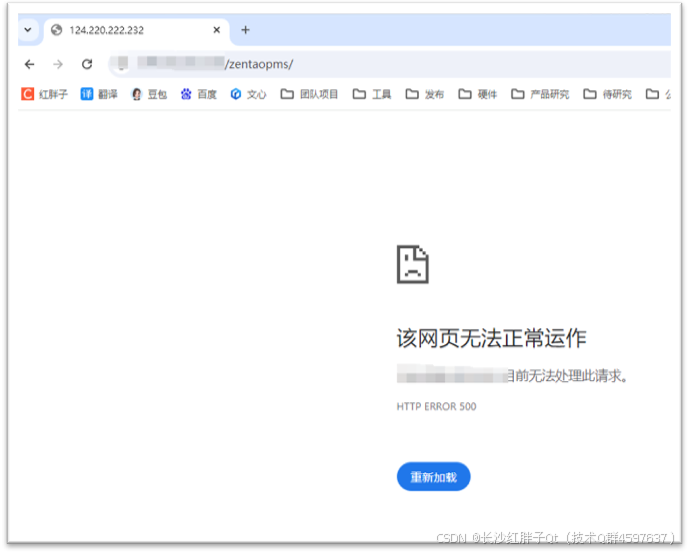Select the 124.220.222.232 tab
Viewport: 696px width, 552px height.
point(120,30)
